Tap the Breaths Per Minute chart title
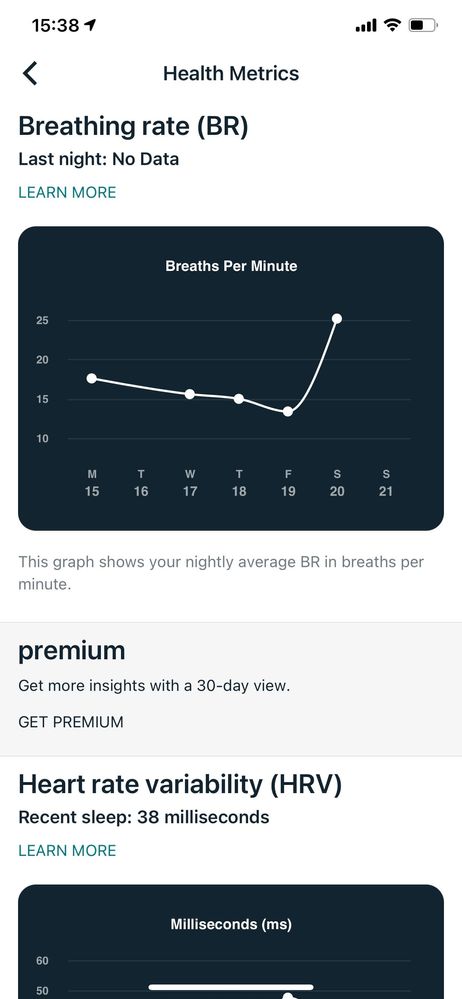Screen dimensions: 462x999 231,266
